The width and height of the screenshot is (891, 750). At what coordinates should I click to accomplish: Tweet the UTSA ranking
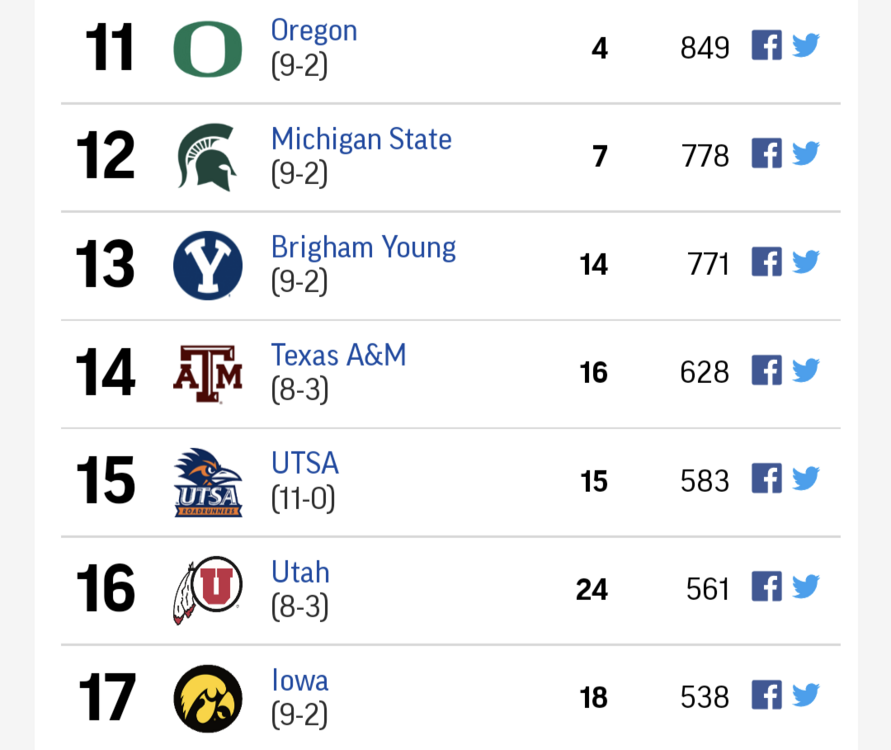point(805,478)
